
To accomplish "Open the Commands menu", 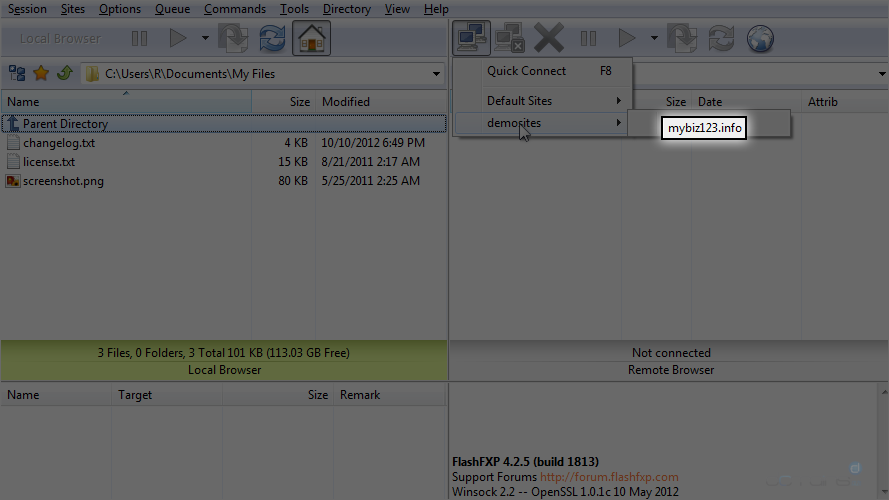I will pos(235,9).
